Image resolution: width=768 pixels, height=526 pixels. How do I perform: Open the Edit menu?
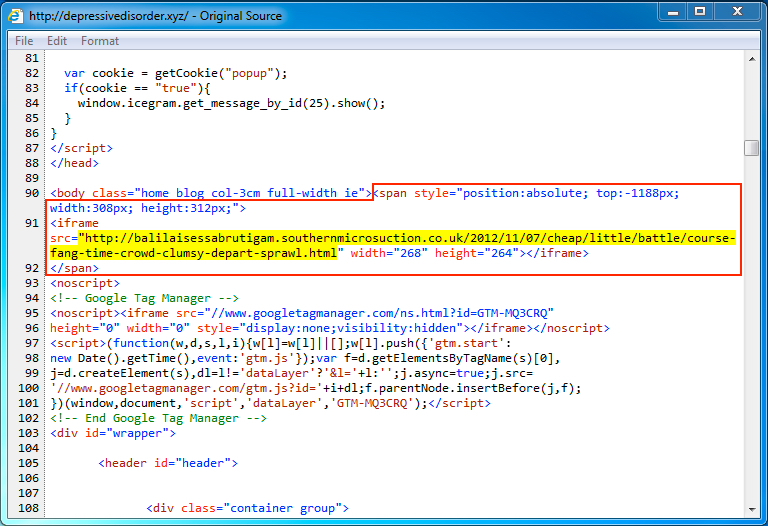[57, 41]
